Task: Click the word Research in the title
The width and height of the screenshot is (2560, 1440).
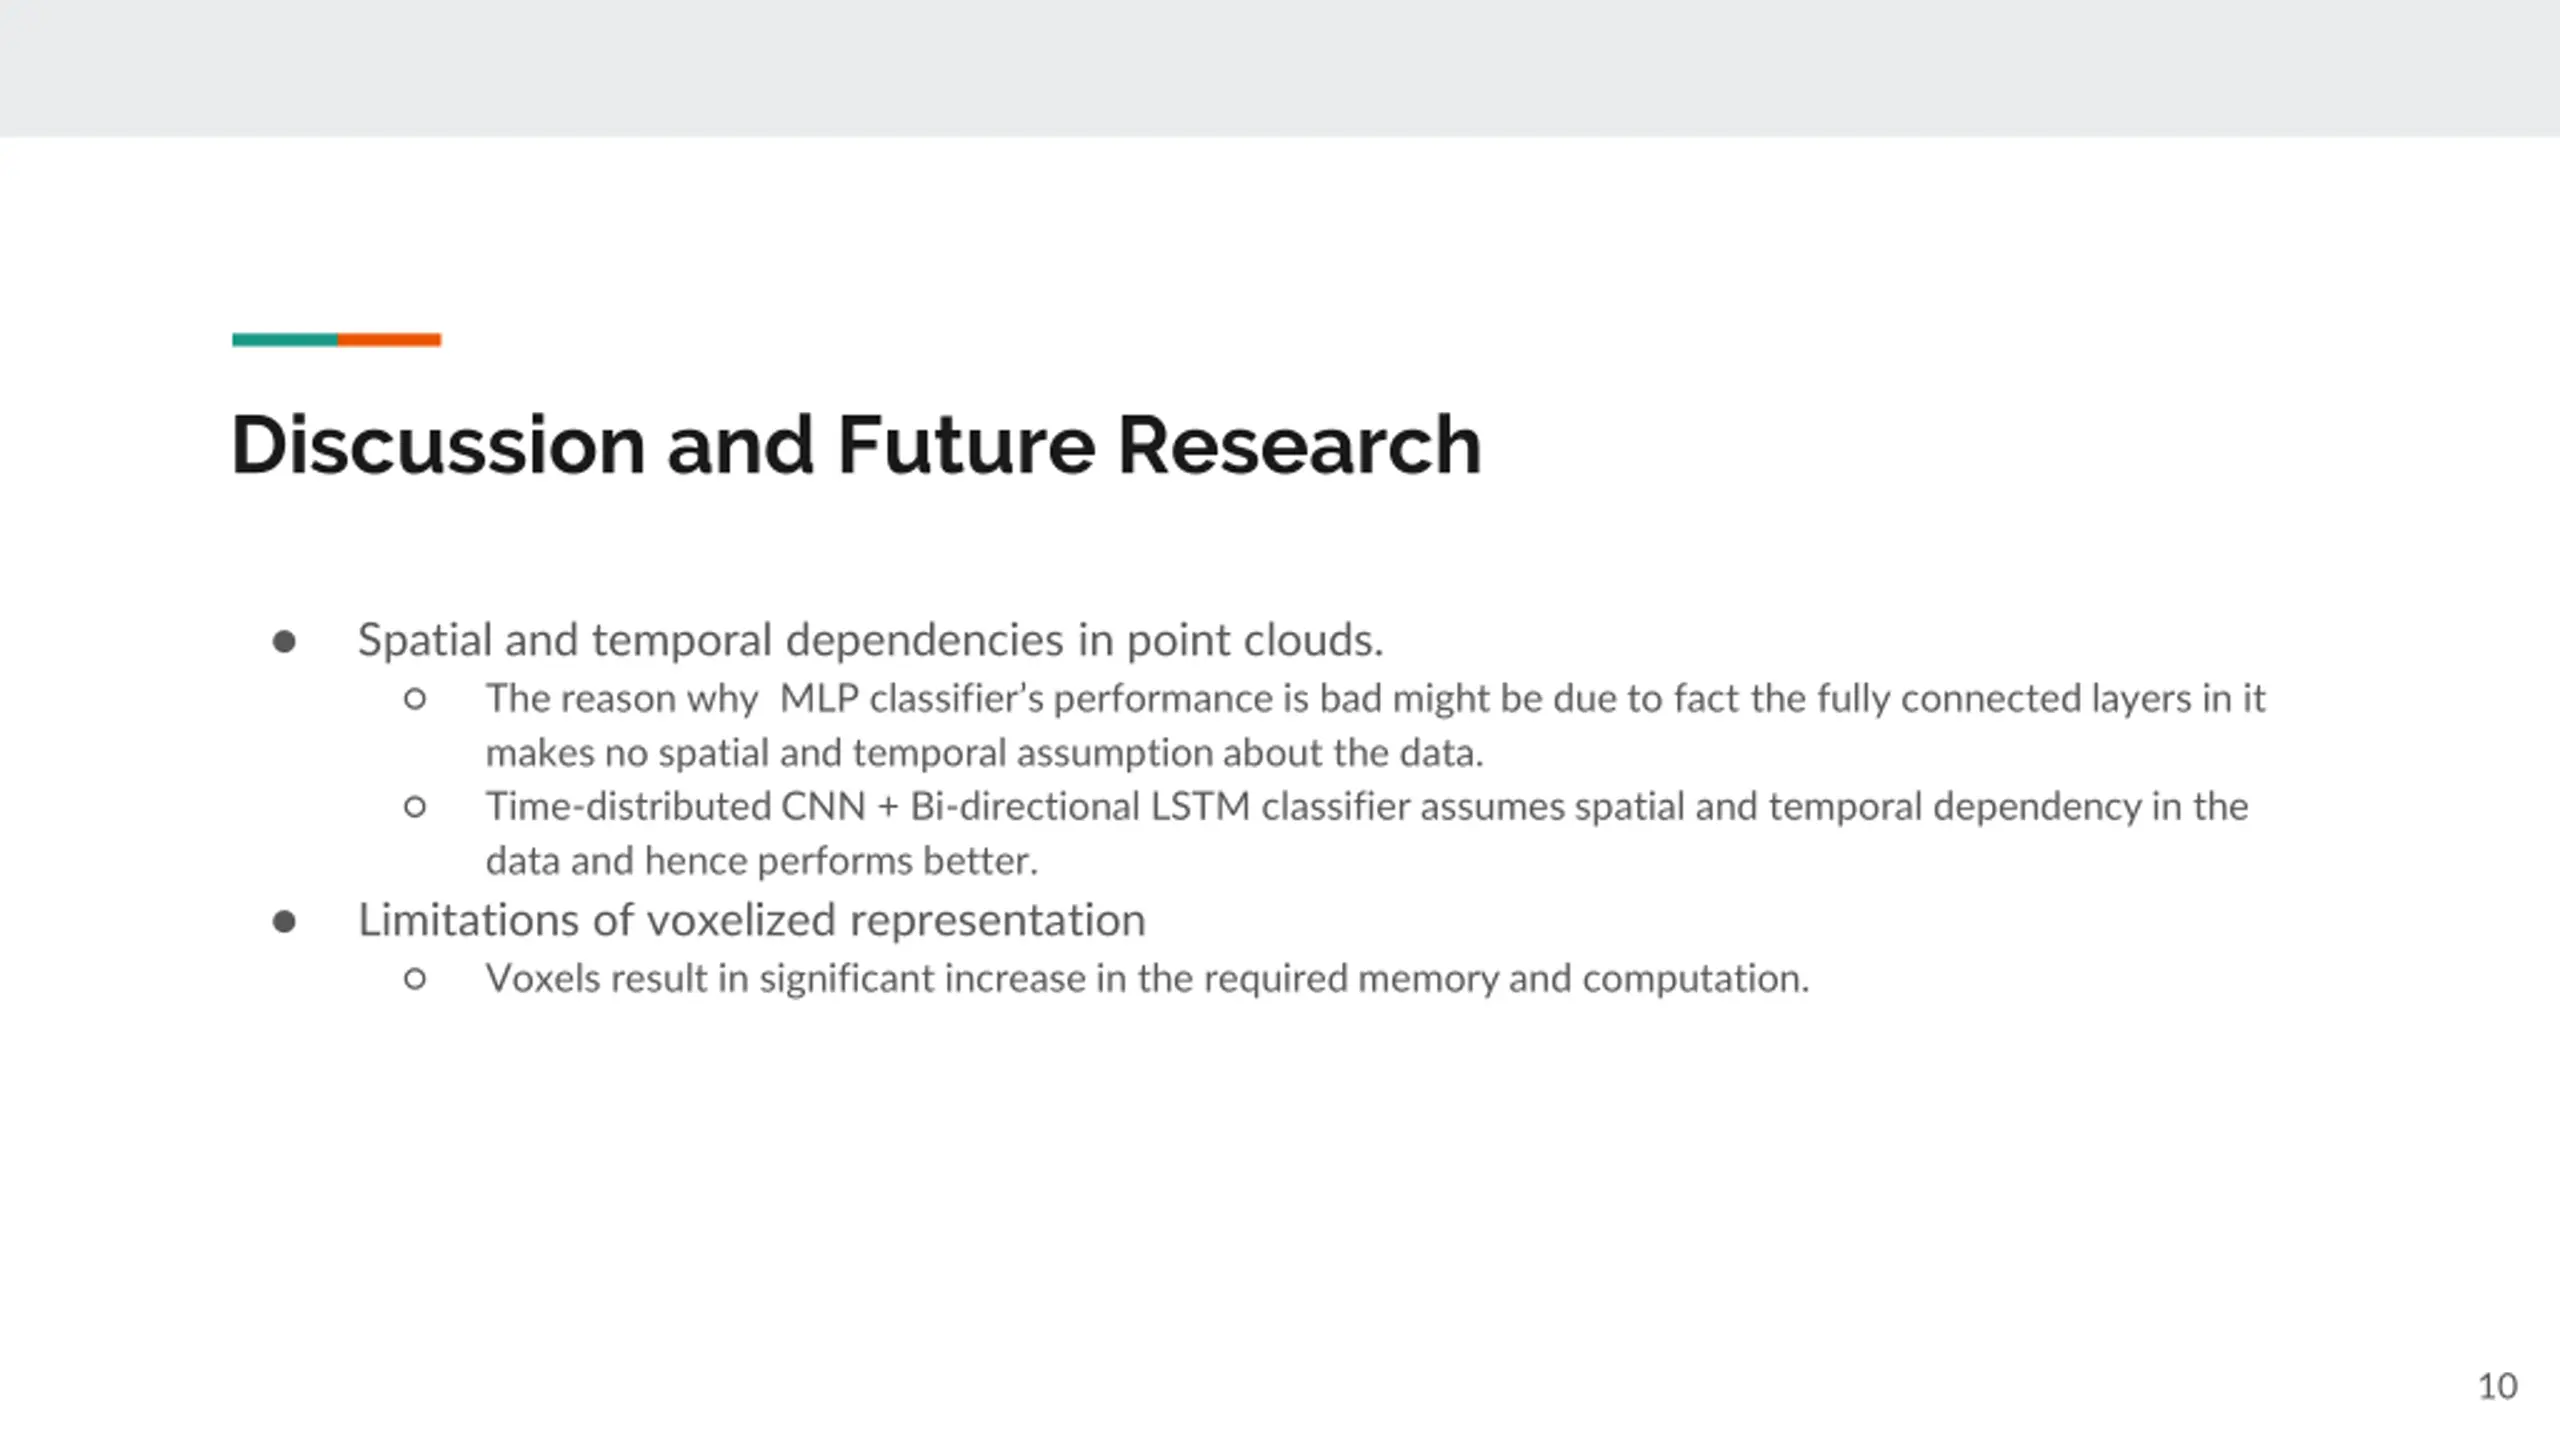Action: pos(1299,444)
